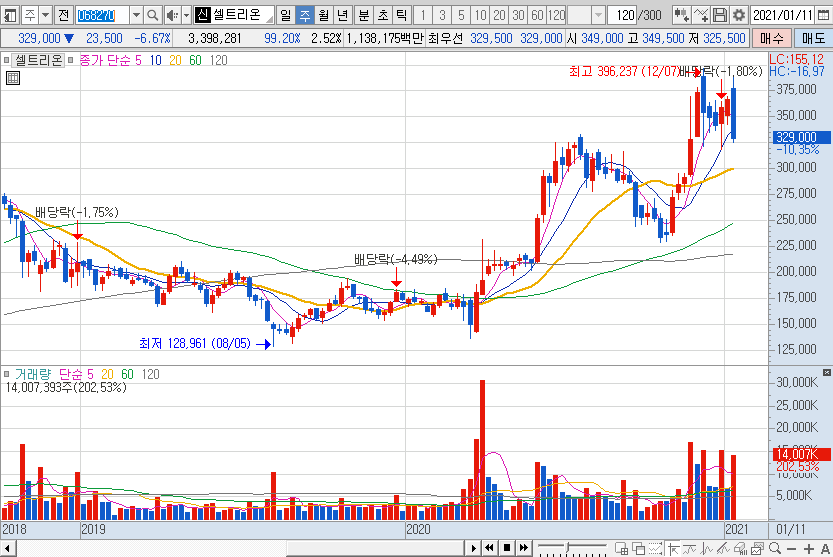This screenshot has height=557, width=833.
Task: Toggle the left panel layout icon
Action: tap(10, 15)
